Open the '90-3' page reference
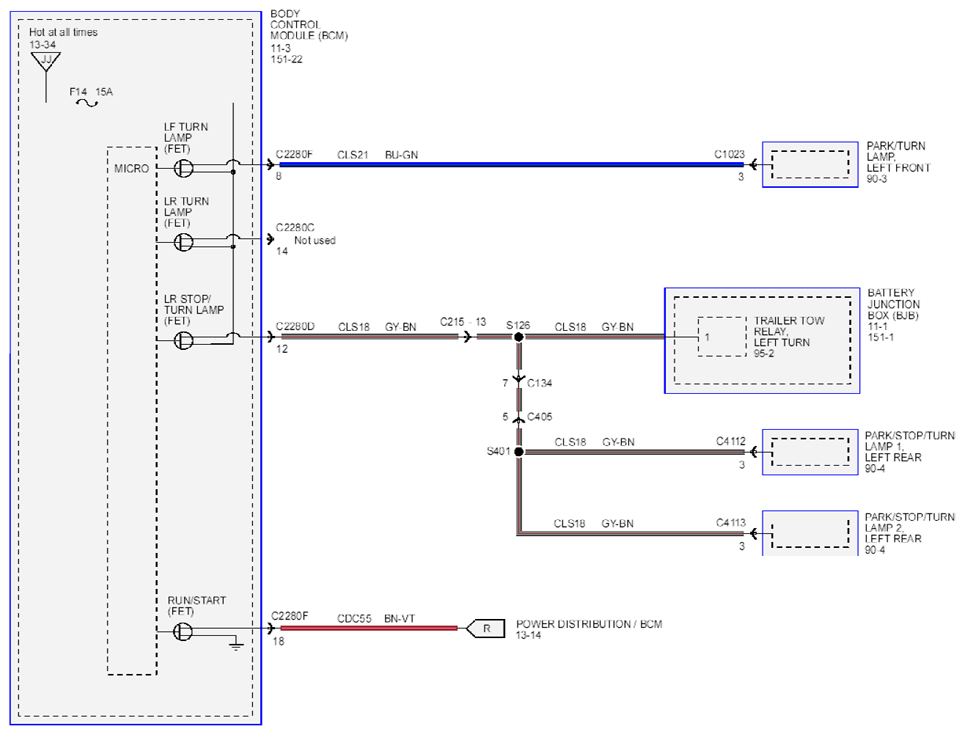 pos(876,179)
